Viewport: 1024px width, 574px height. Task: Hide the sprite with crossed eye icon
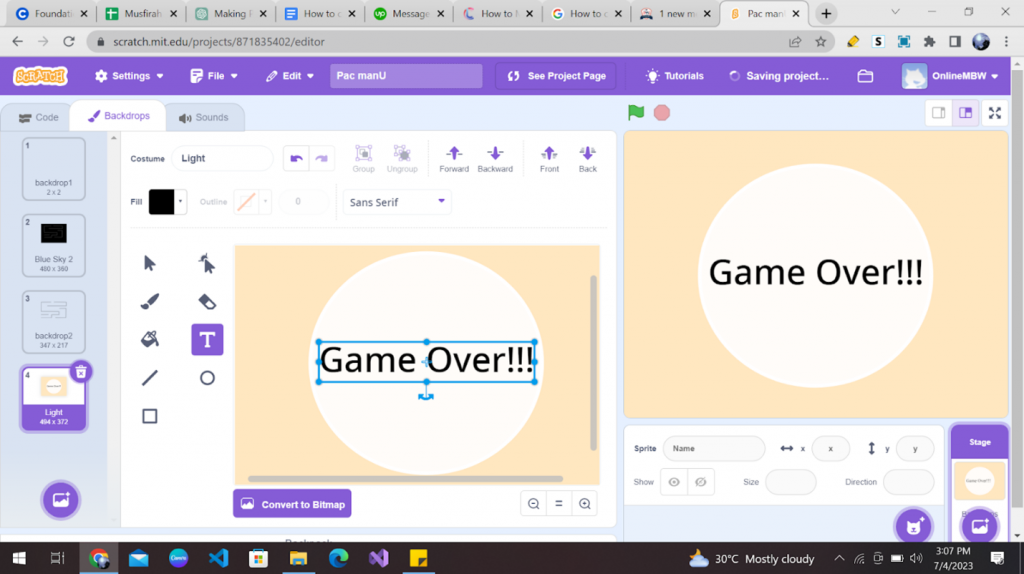click(x=701, y=482)
